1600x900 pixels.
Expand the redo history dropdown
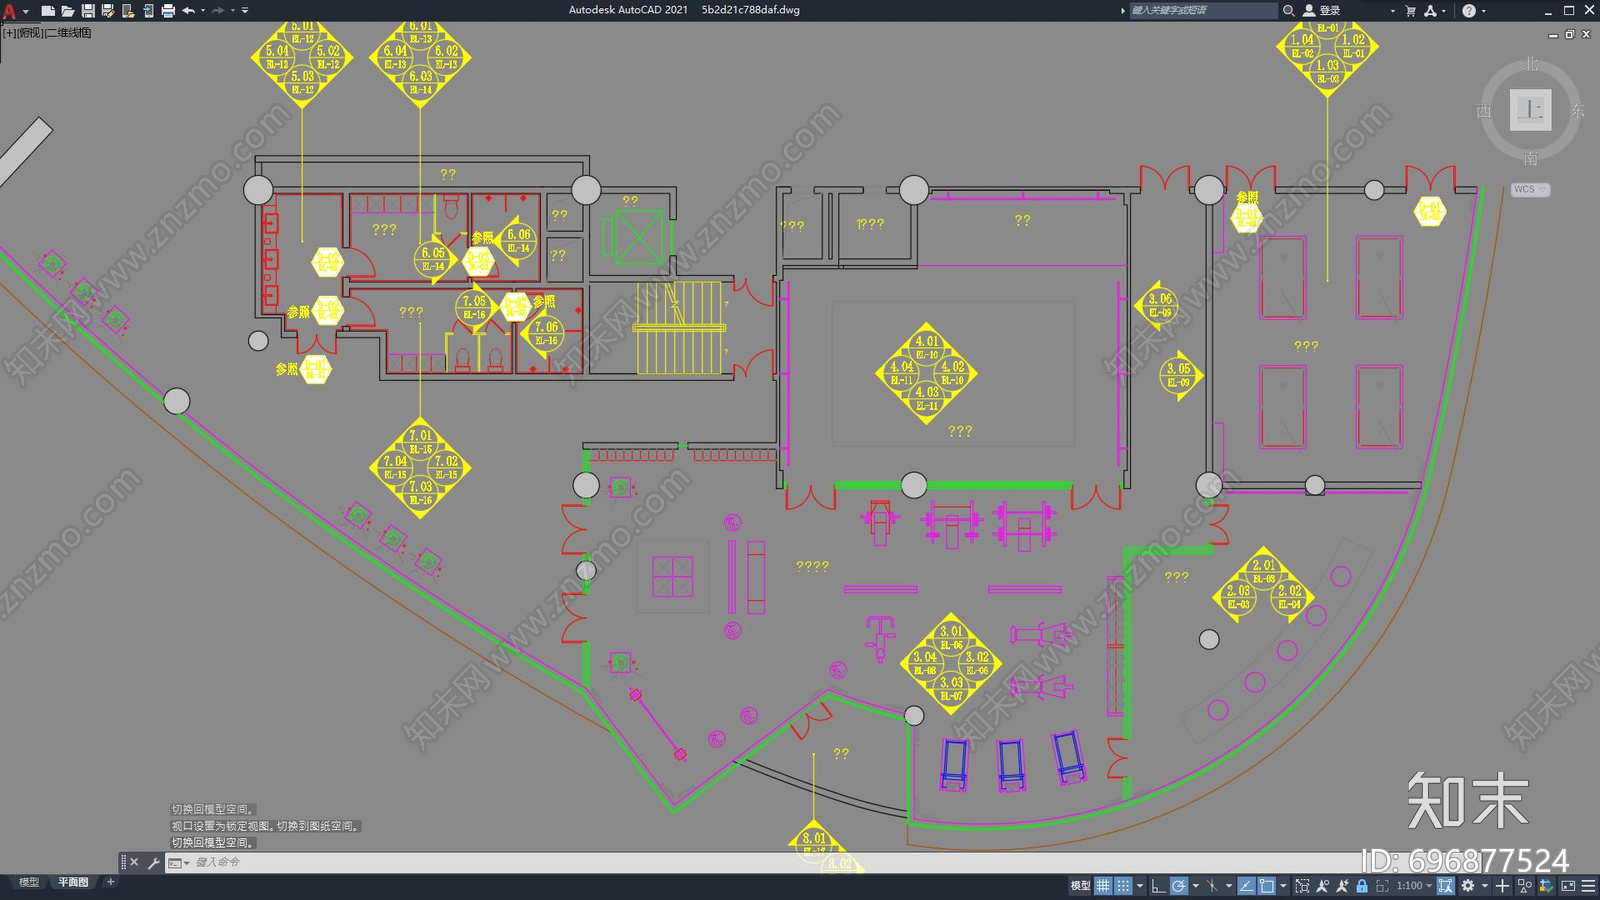coord(233,11)
